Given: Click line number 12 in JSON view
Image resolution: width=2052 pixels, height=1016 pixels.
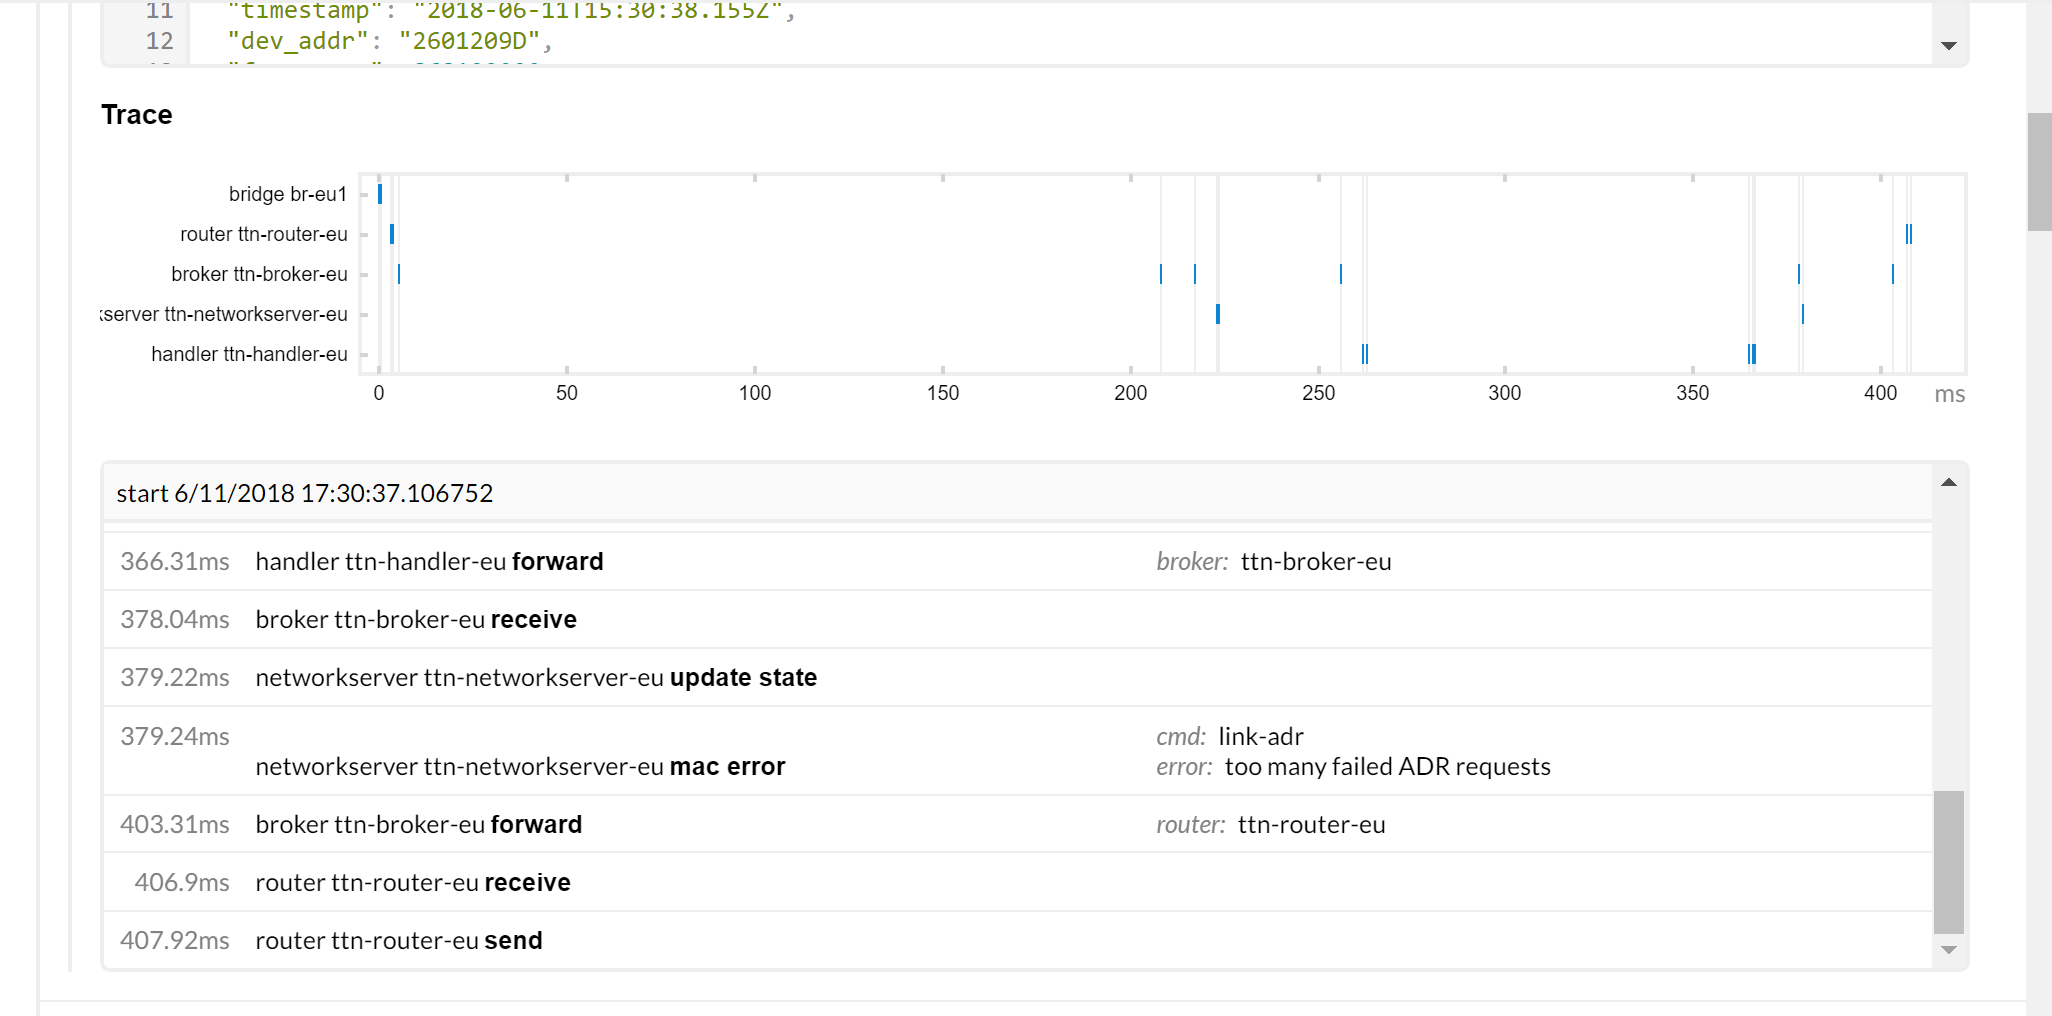Looking at the screenshot, I should tap(160, 41).
